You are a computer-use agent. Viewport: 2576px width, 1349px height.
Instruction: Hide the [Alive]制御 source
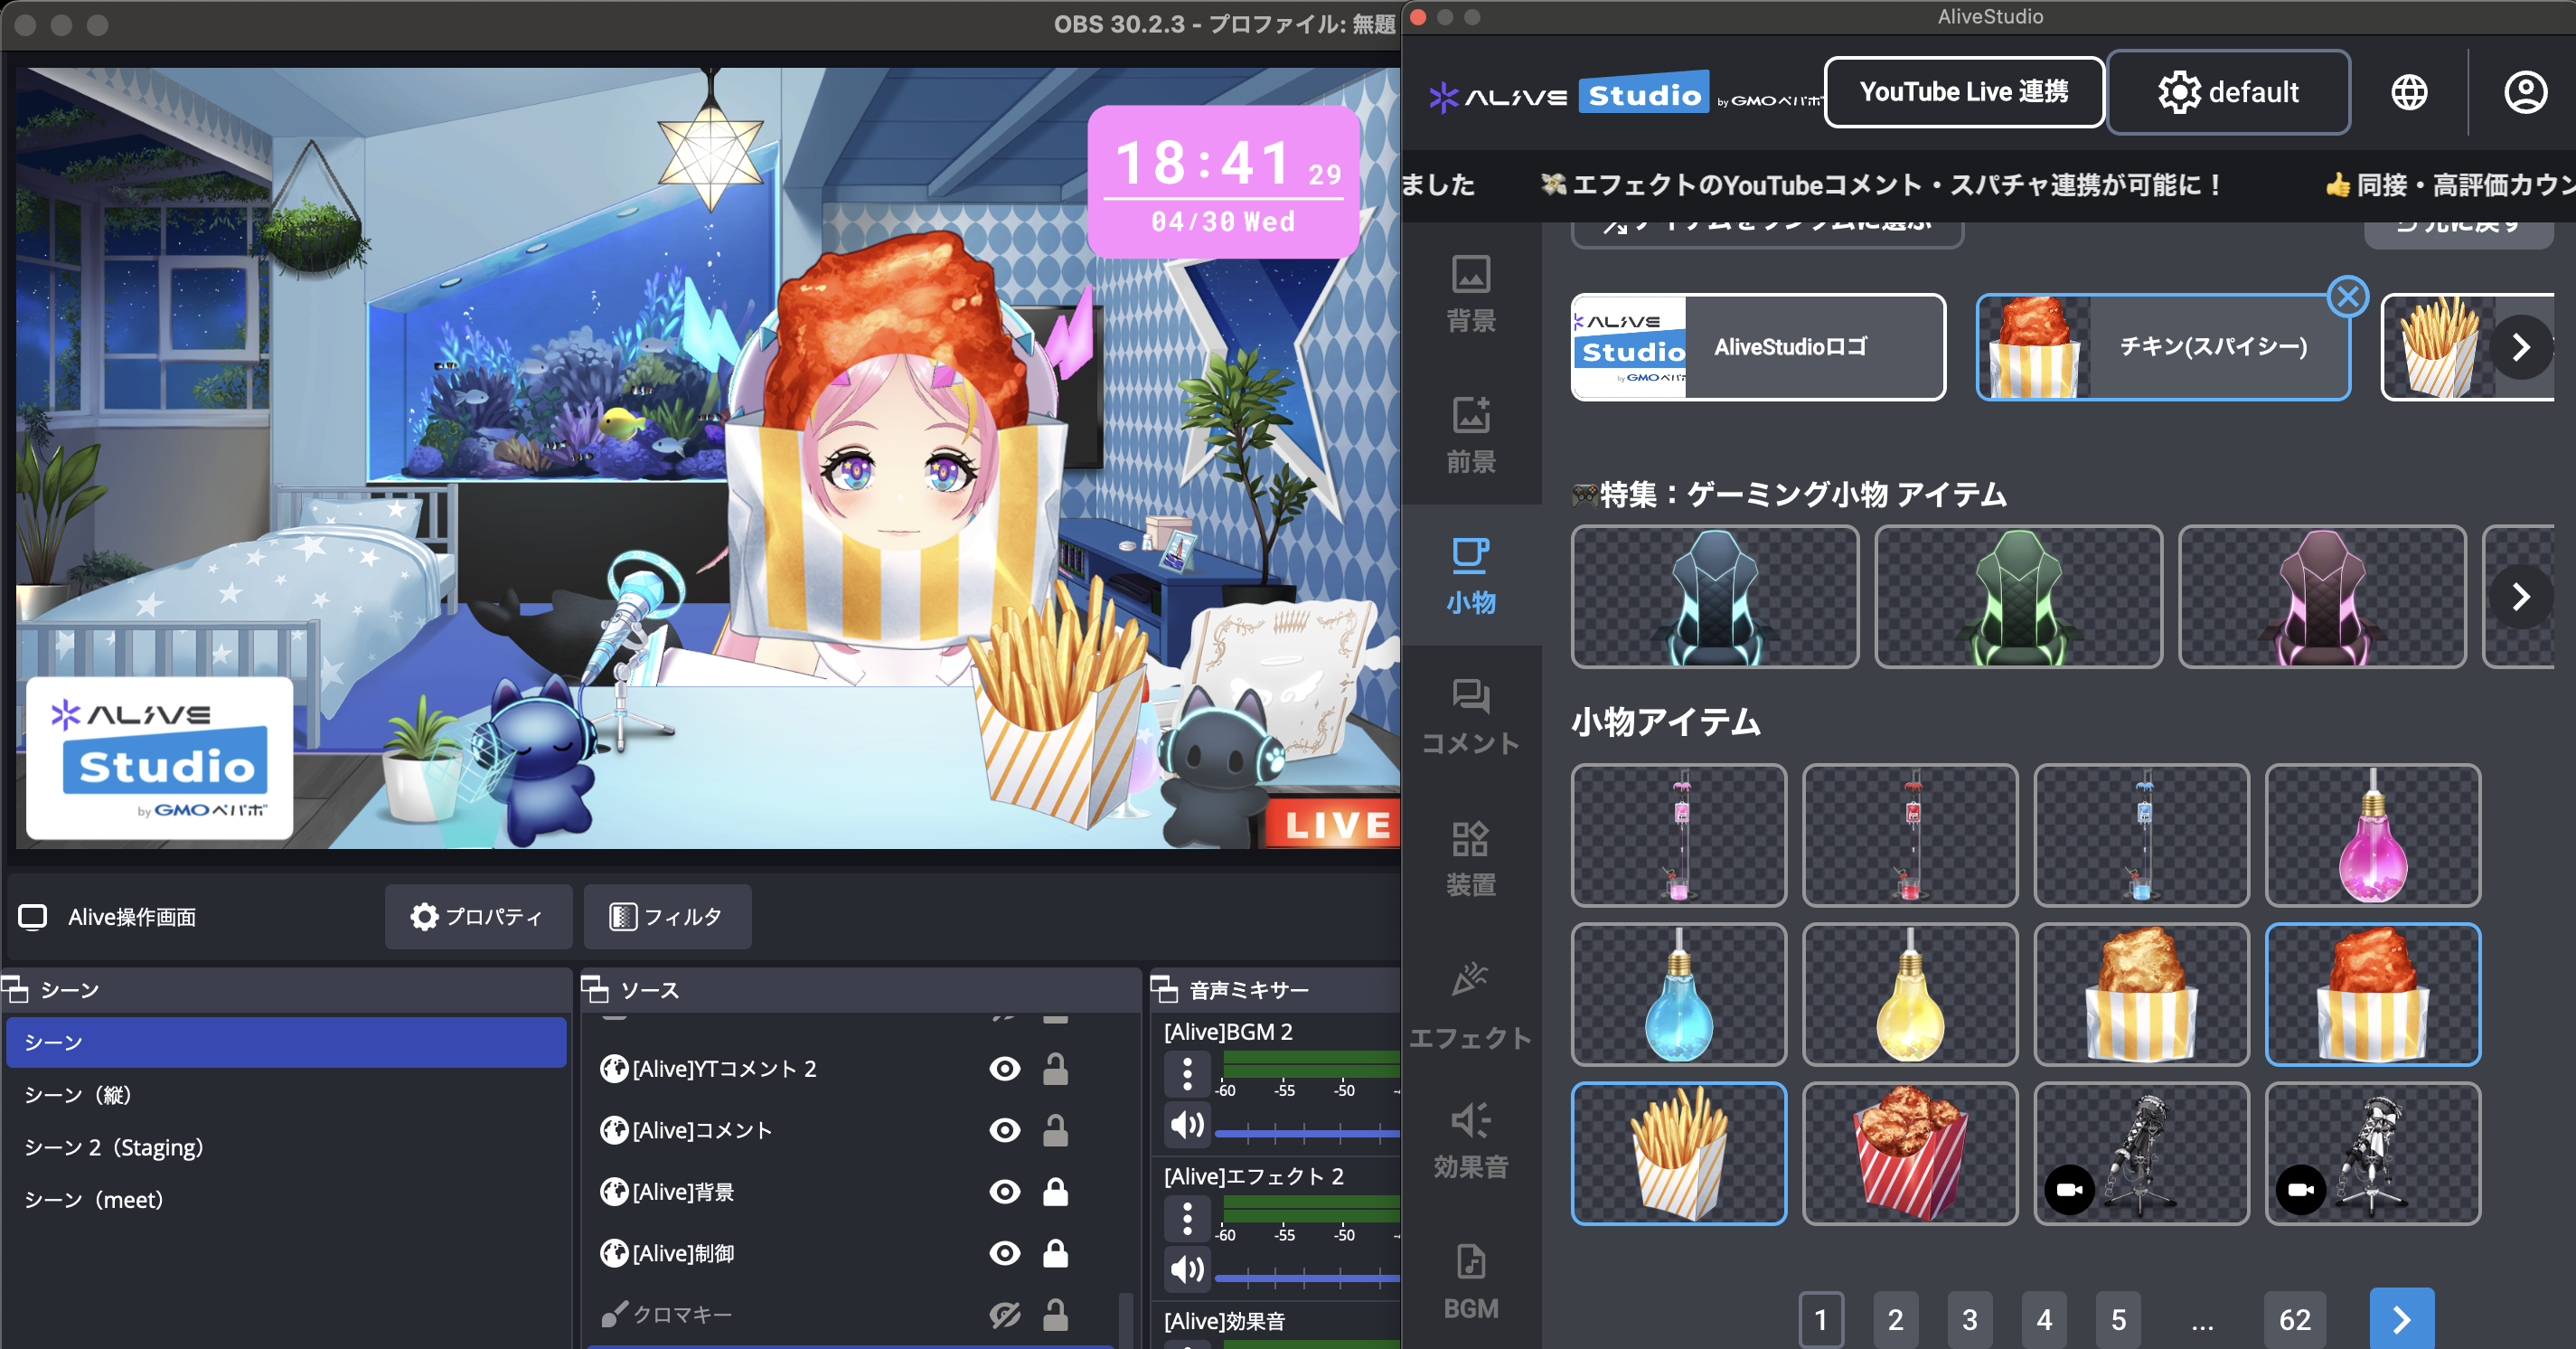pos(1004,1253)
